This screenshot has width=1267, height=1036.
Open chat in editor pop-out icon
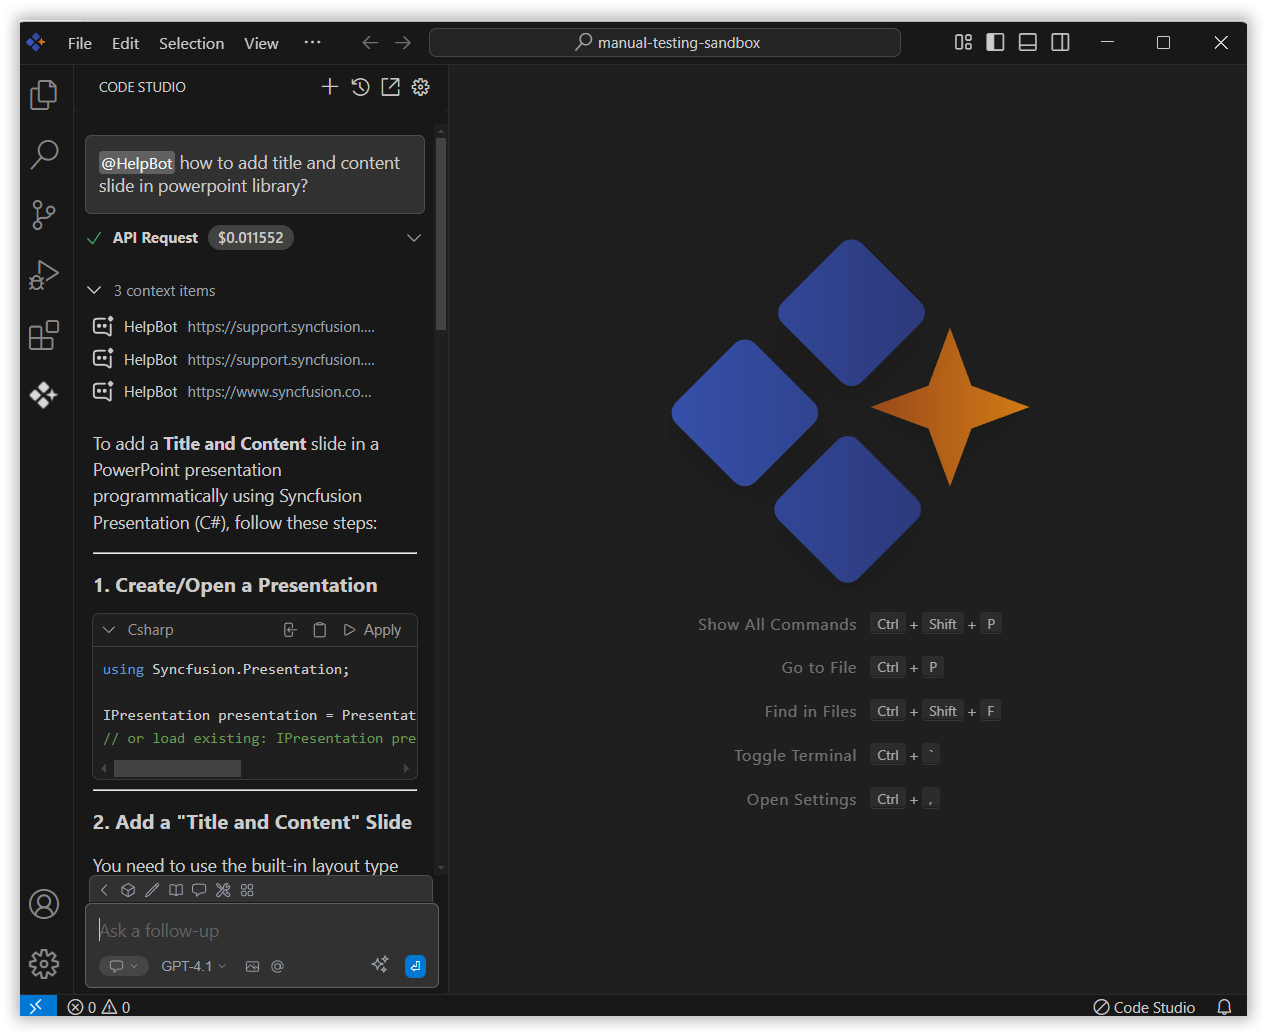(390, 87)
